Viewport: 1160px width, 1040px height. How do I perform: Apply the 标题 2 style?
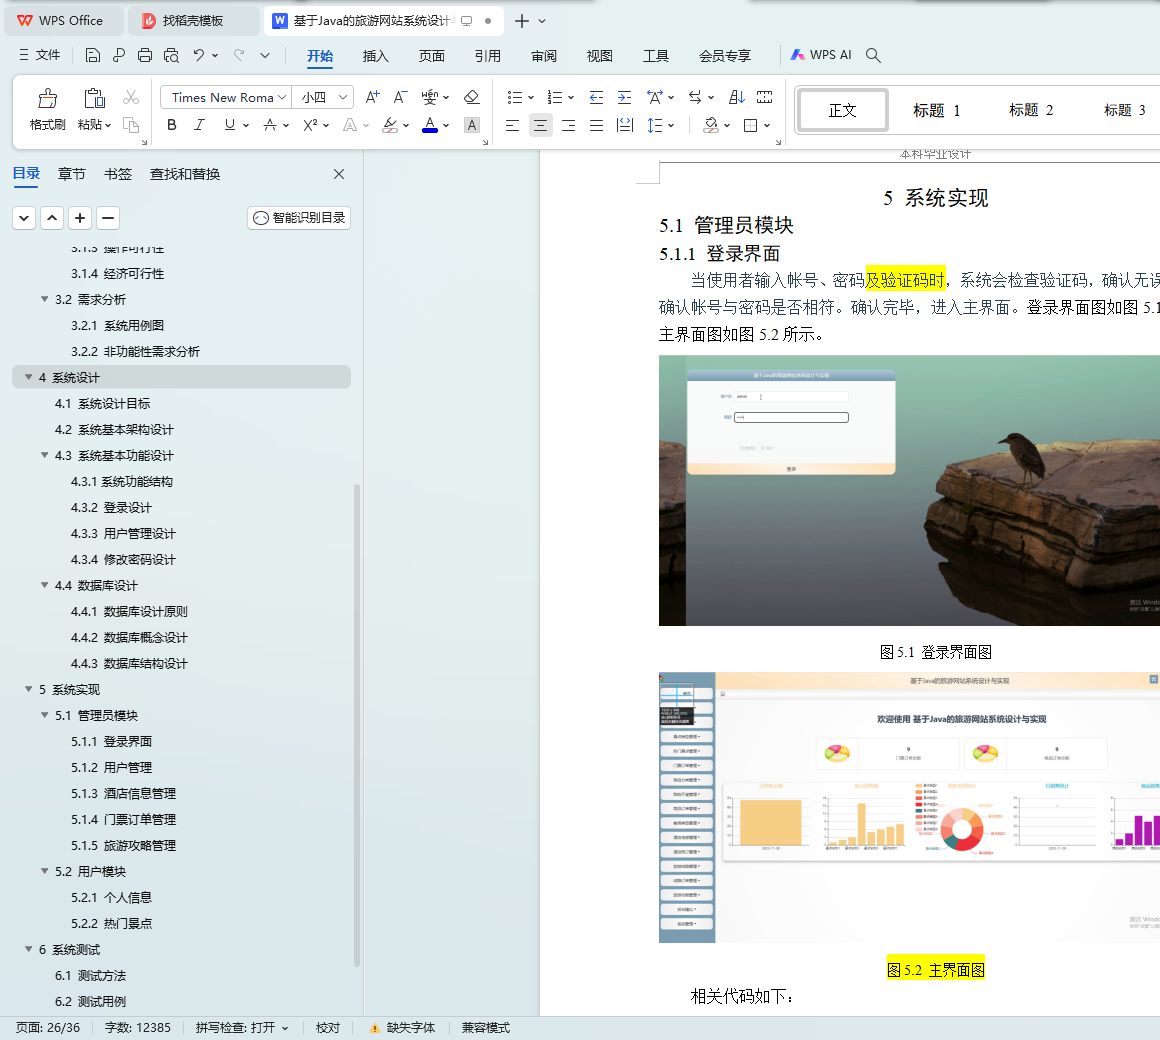point(1031,110)
